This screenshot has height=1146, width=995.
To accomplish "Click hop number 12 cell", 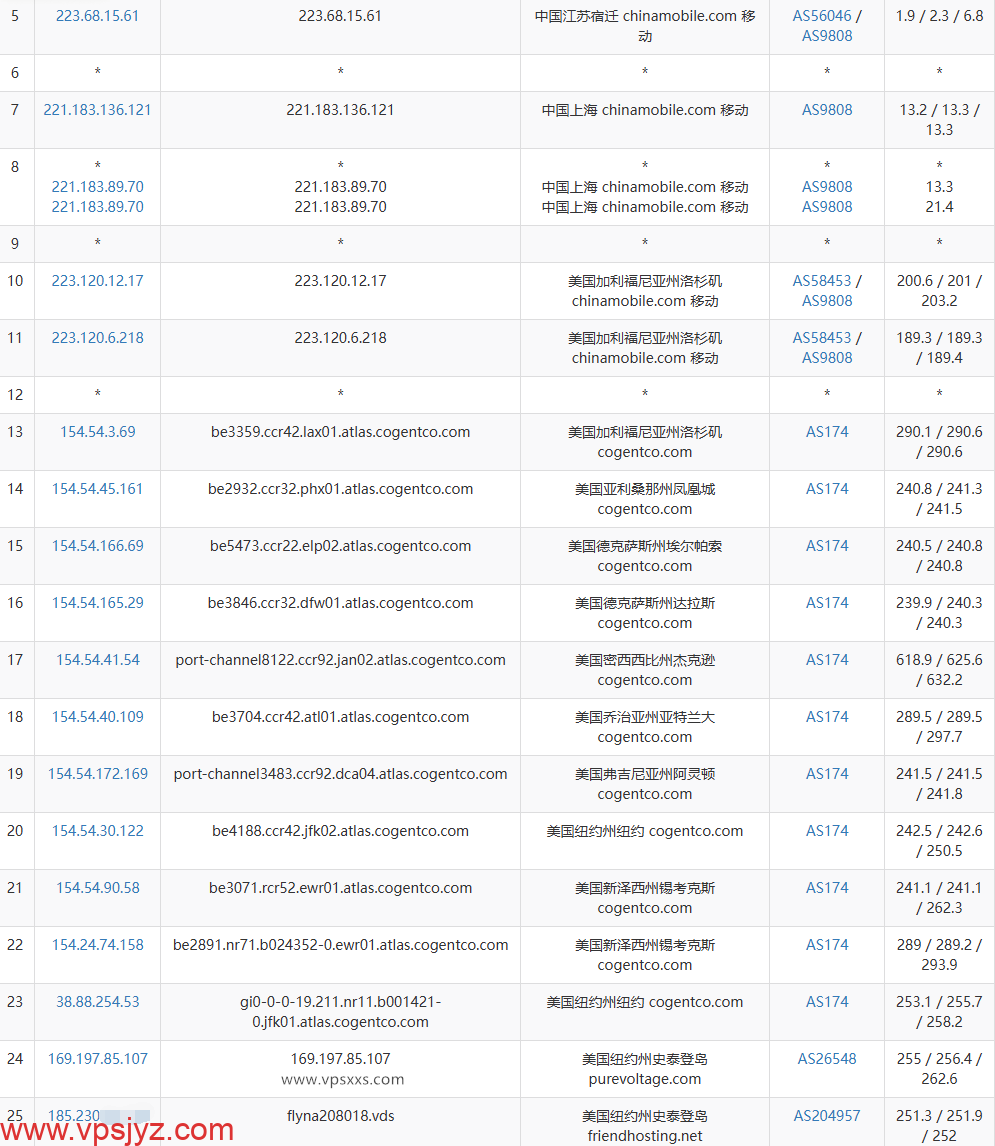I will pos(15,395).
